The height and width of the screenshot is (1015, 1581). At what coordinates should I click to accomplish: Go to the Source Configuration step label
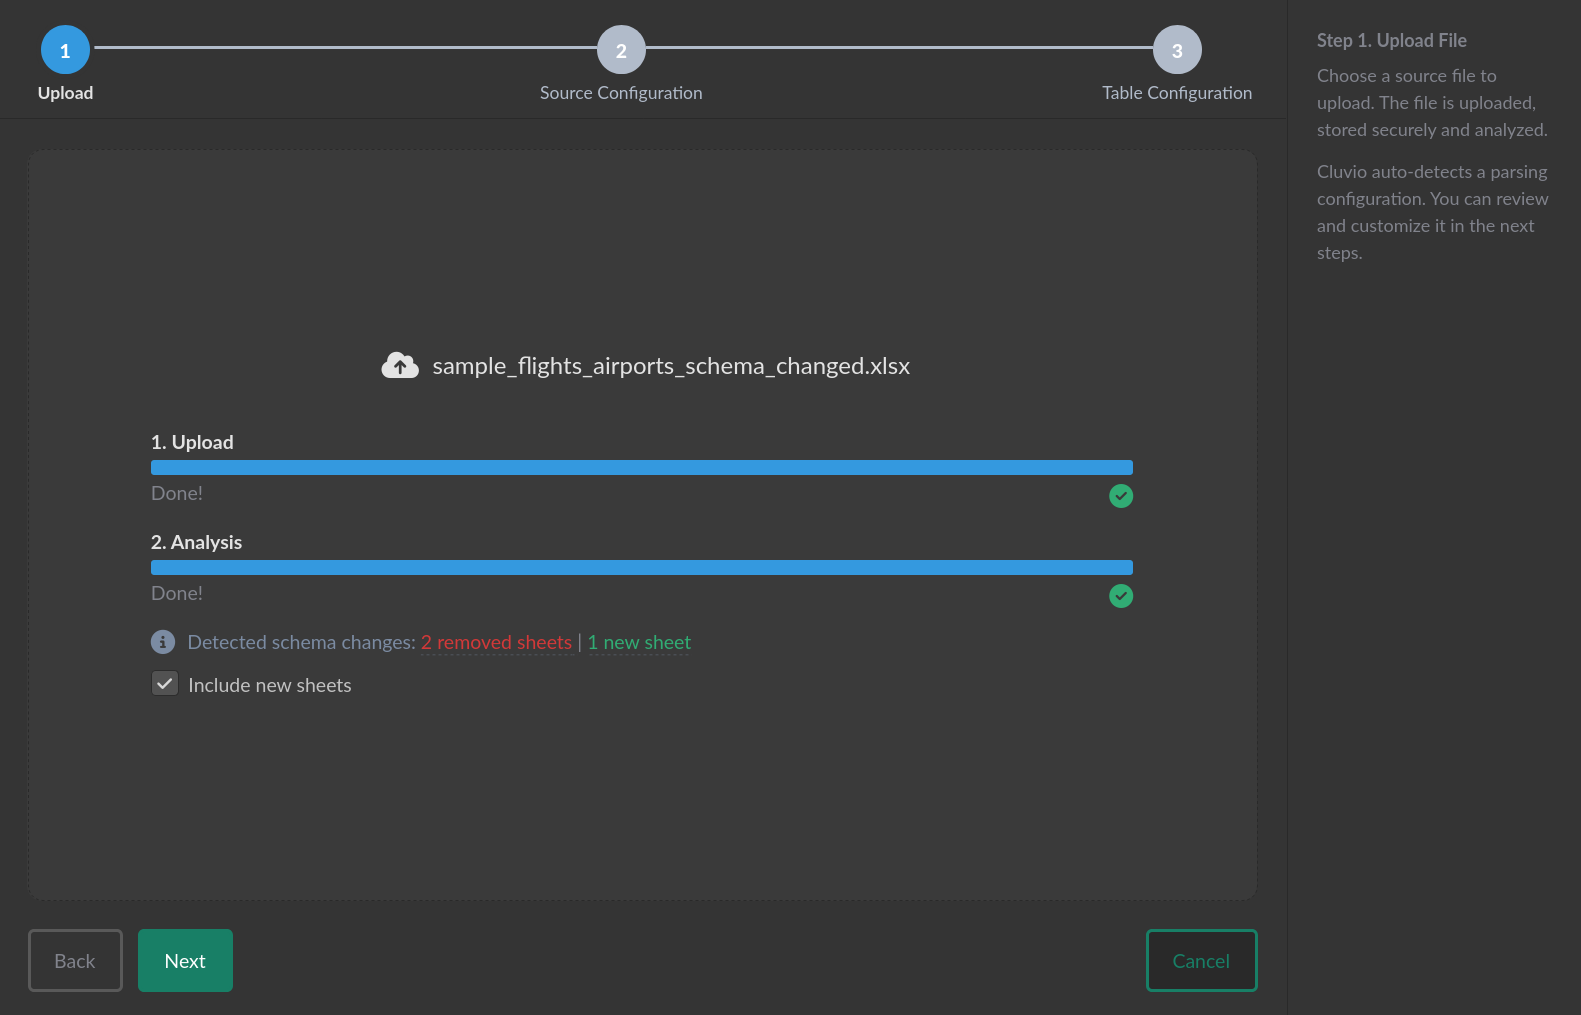[621, 93]
